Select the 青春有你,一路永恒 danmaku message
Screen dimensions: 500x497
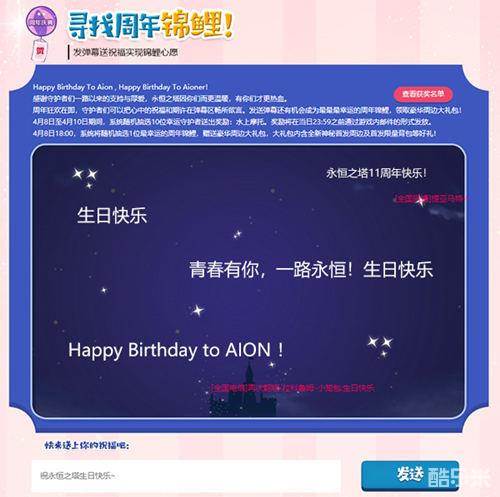pos(311,270)
